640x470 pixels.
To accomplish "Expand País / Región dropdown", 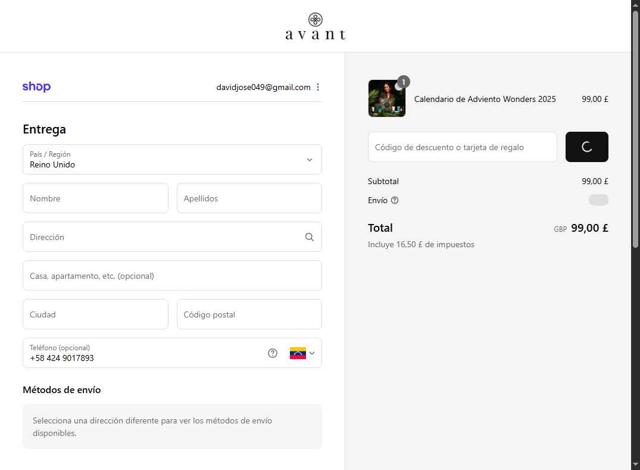I will (x=172, y=160).
